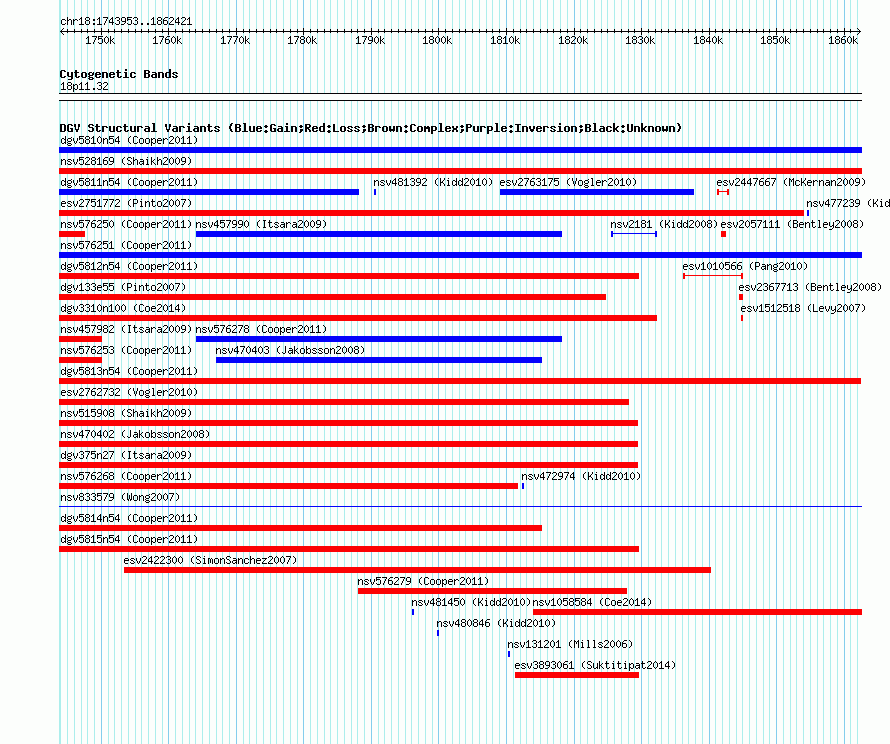Image resolution: width=890 pixels, height=744 pixels.
Task: Click the 1750k ruler position
Action: (100, 40)
